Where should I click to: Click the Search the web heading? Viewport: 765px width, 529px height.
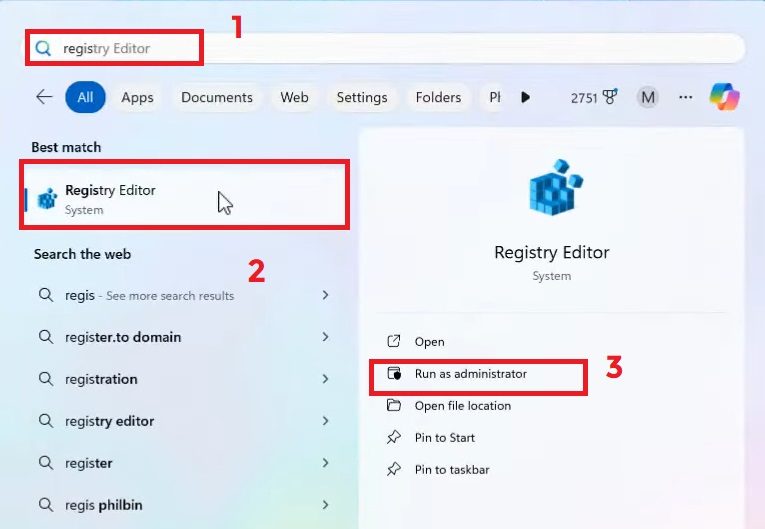point(82,254)
